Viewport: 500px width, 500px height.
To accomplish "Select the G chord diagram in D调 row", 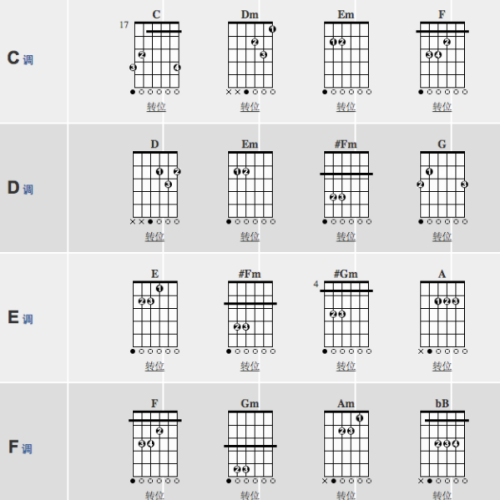I will pos(442,183).
